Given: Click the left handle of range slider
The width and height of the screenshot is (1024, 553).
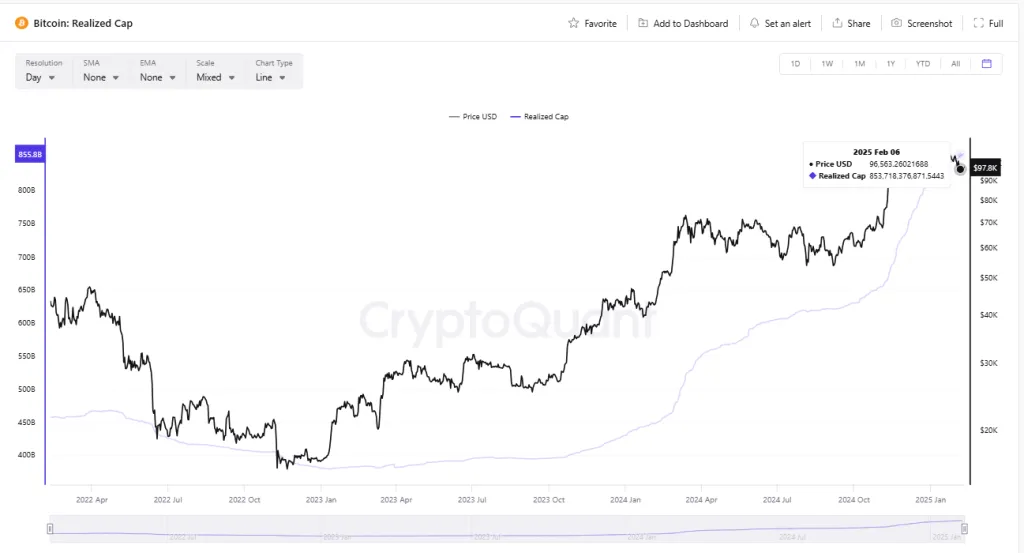Looking at the screenshot, I should pos(49,527).
